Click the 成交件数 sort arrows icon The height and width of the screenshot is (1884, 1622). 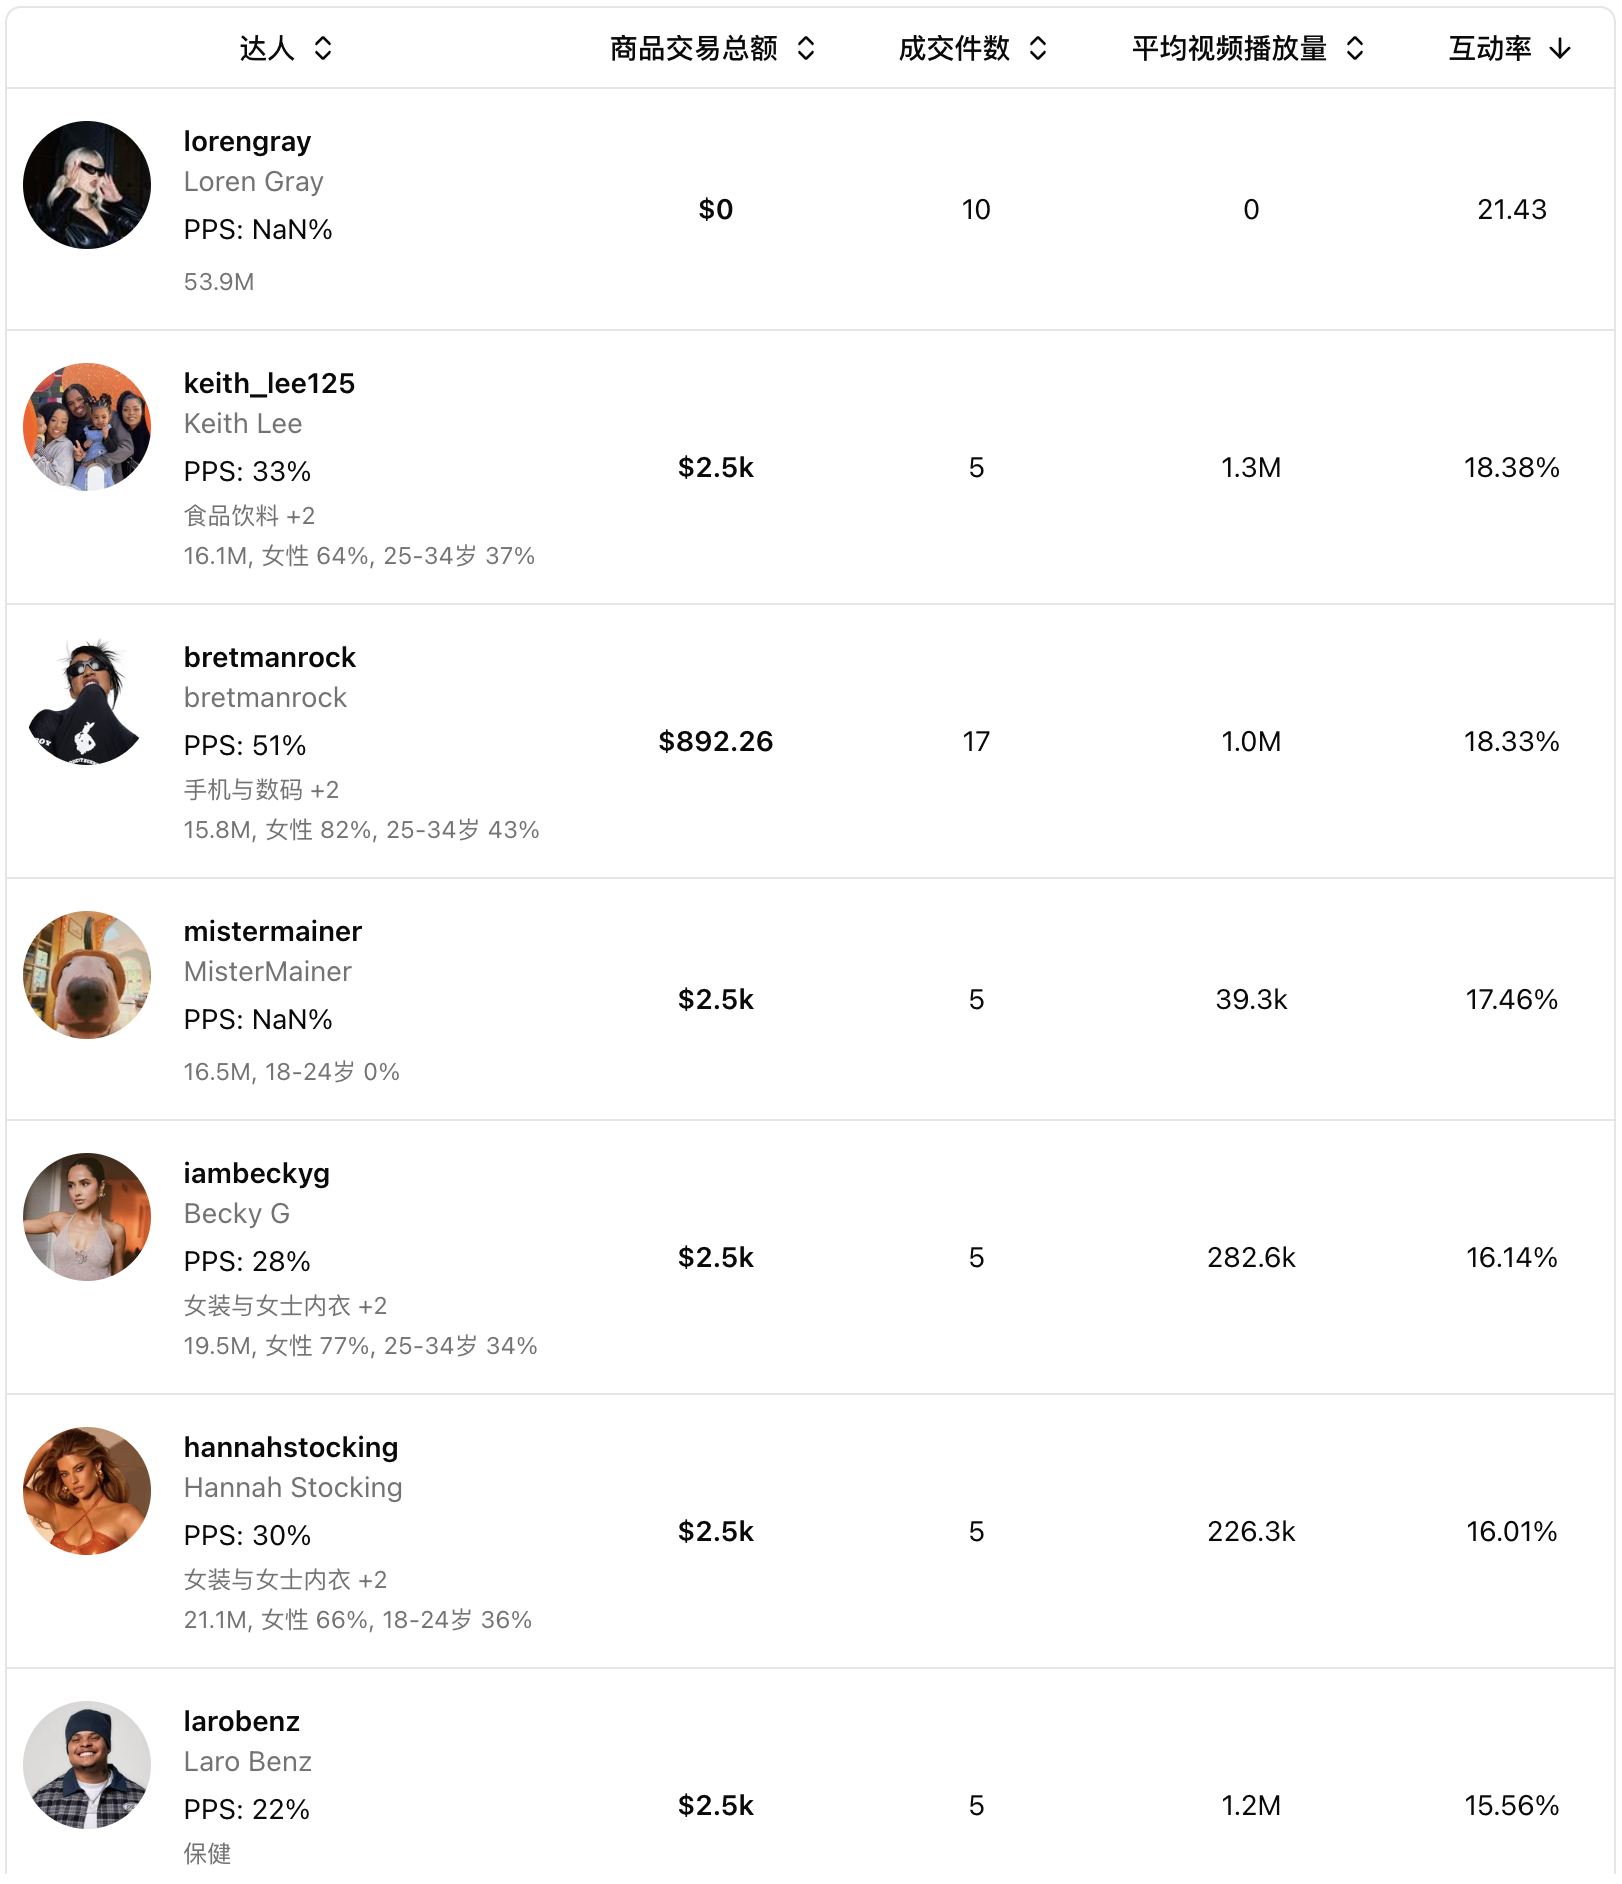1038,48
